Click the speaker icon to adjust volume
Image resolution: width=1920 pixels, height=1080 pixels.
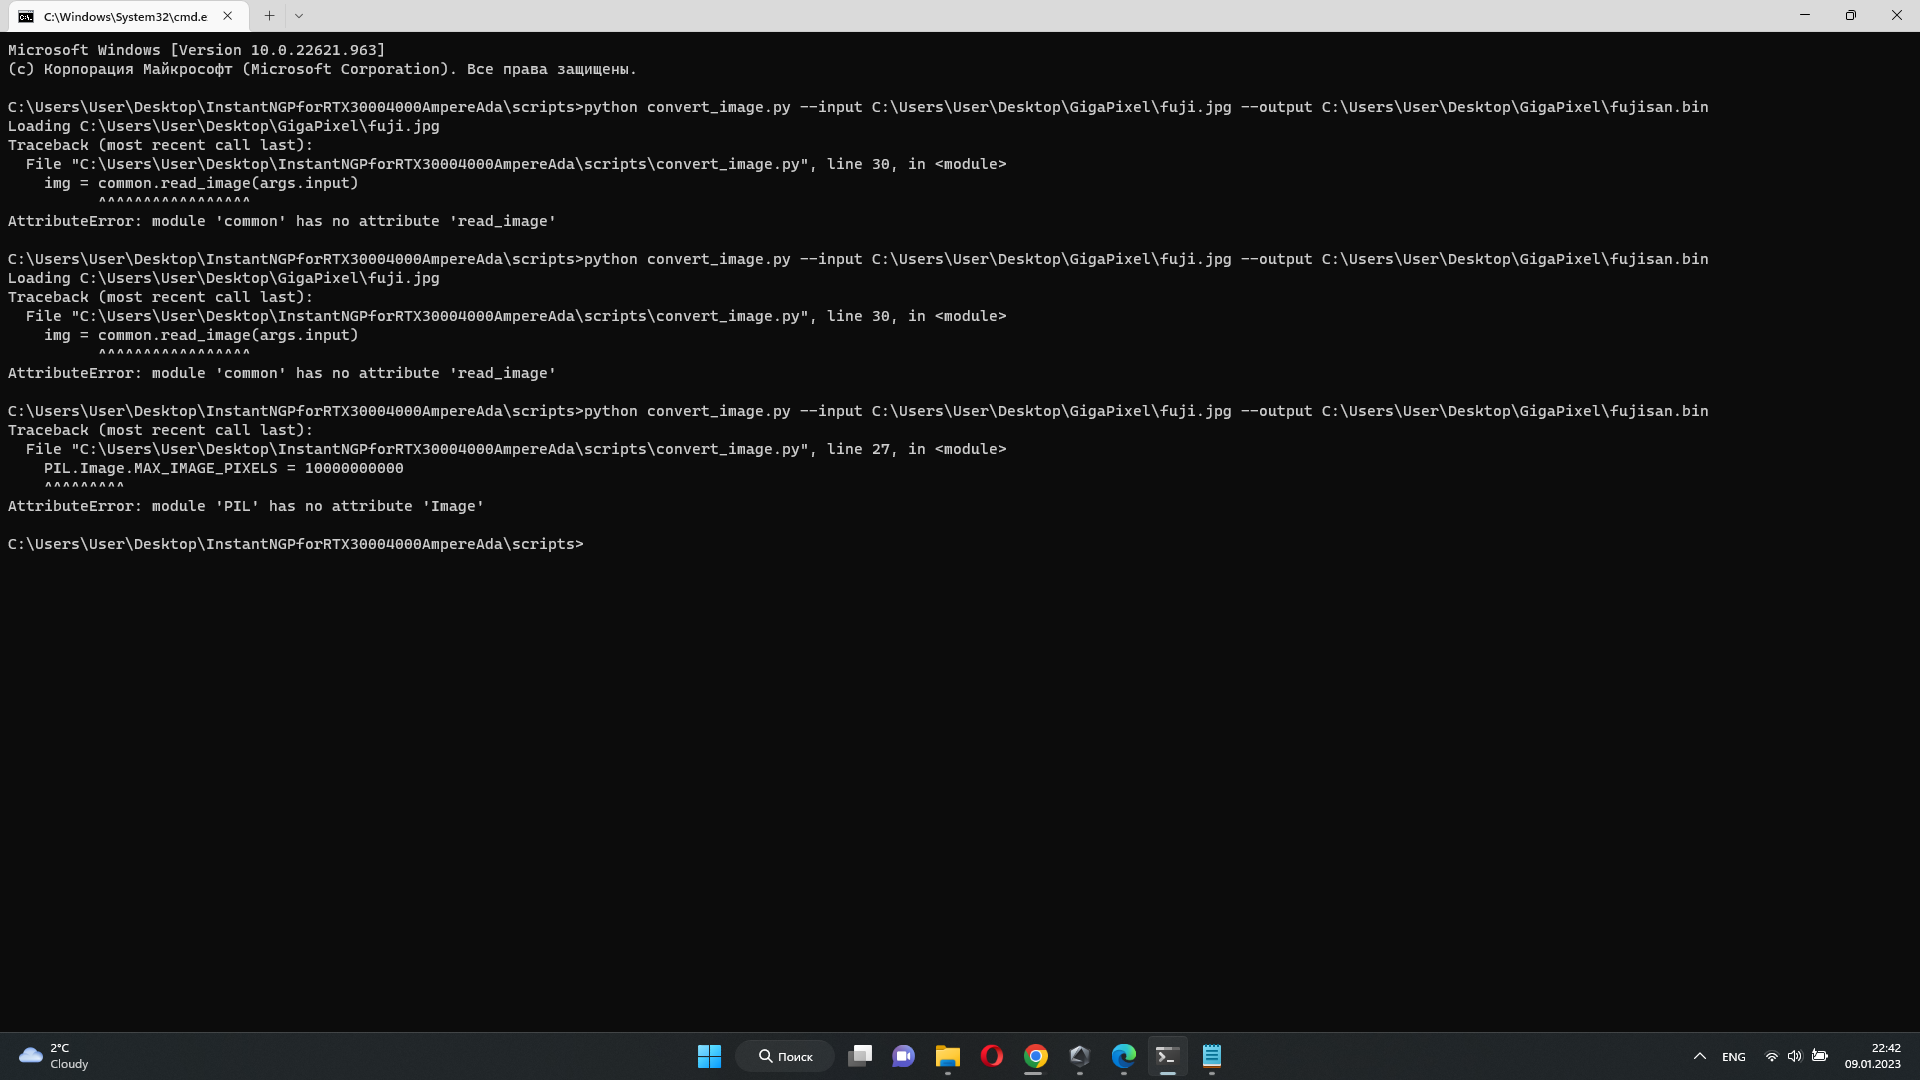tap(1794, 1056)
